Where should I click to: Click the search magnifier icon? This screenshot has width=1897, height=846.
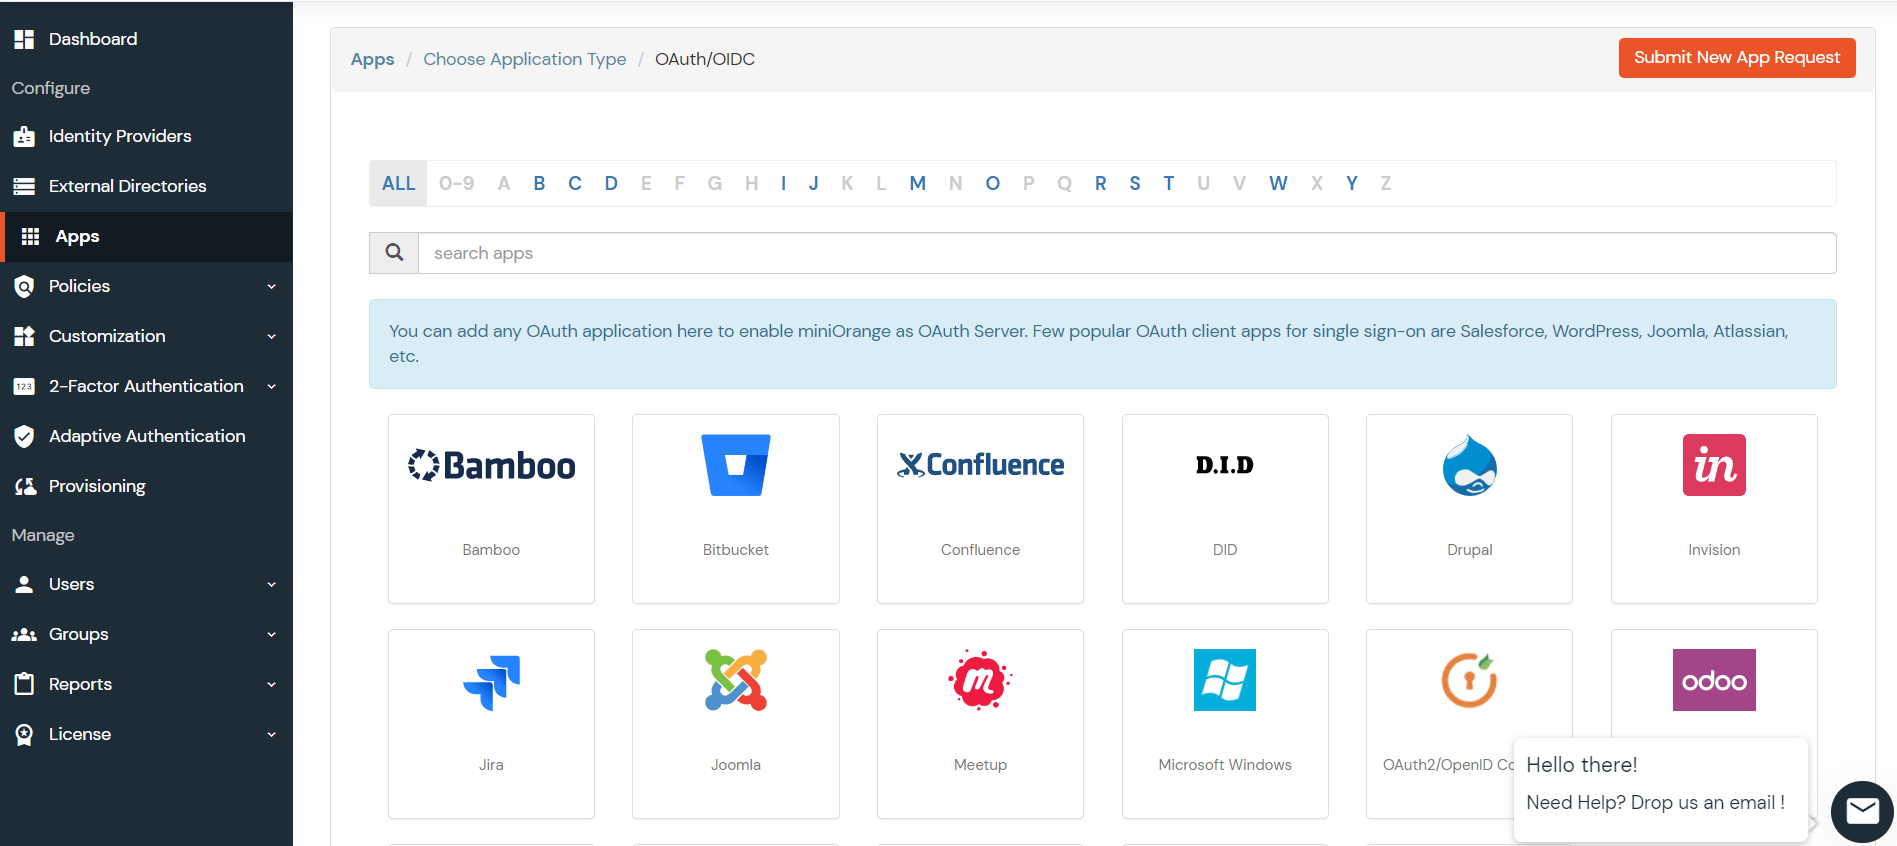coord(394,253)
